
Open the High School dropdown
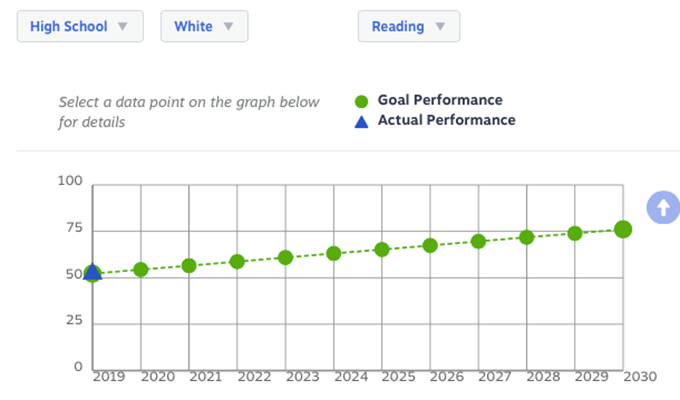[80, 26]
